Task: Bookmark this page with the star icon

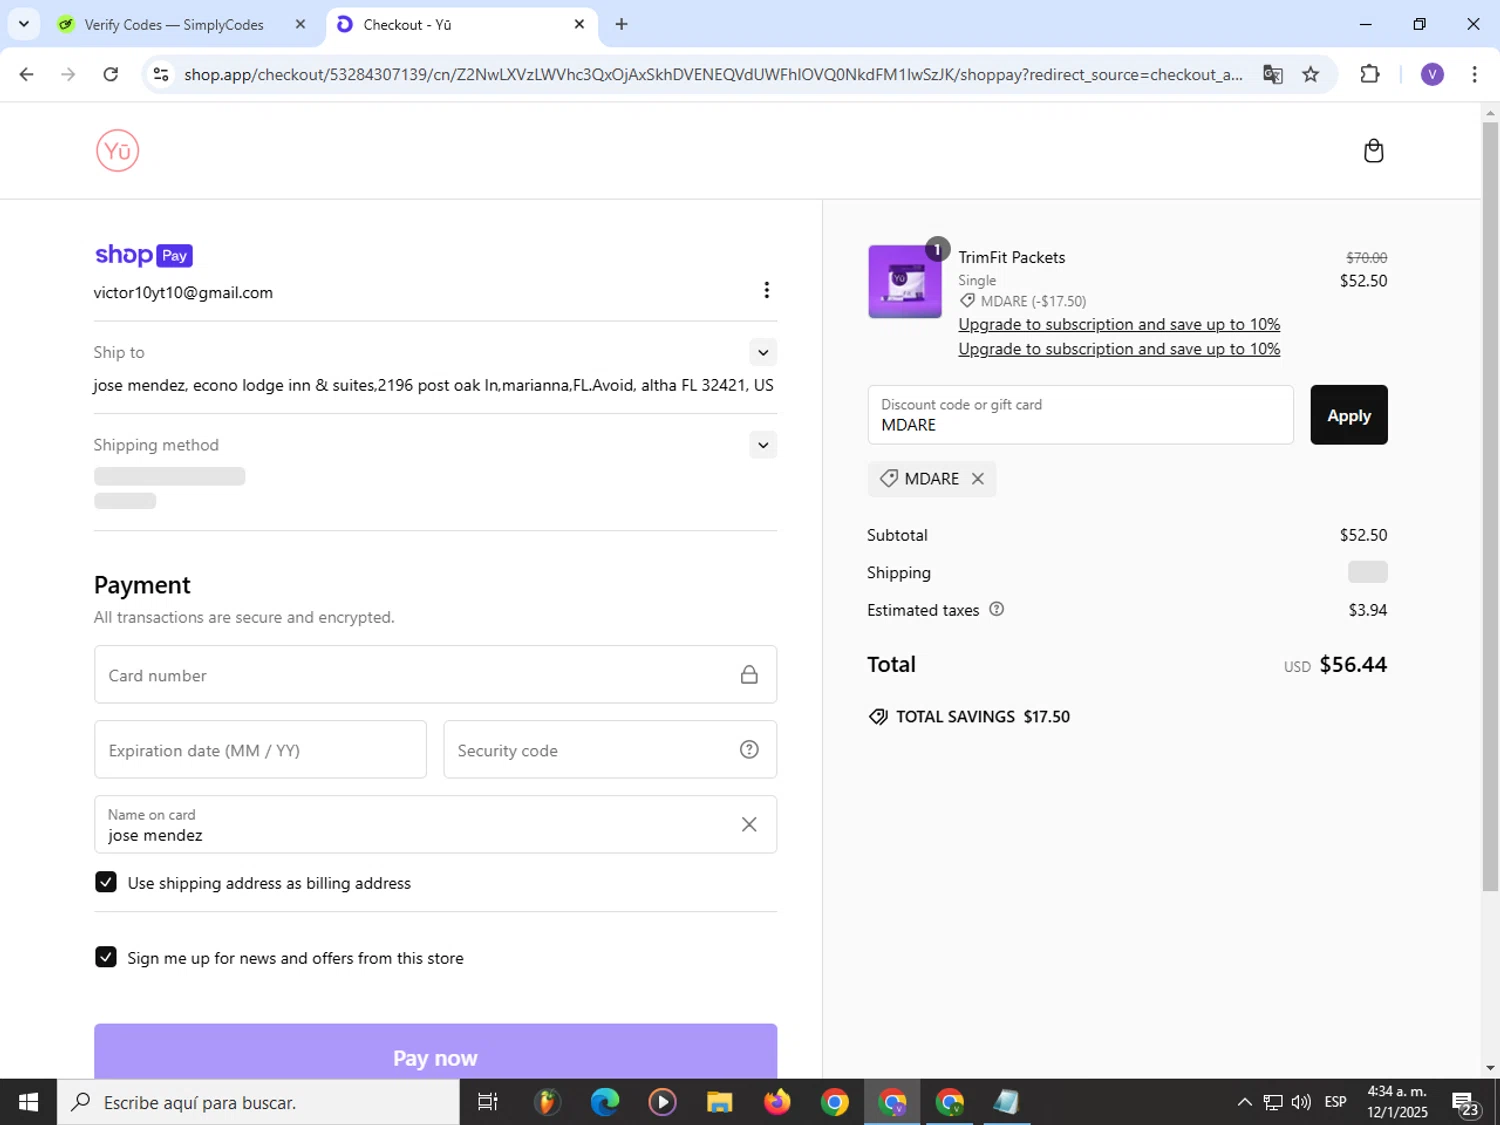Action: (1310, 74)
